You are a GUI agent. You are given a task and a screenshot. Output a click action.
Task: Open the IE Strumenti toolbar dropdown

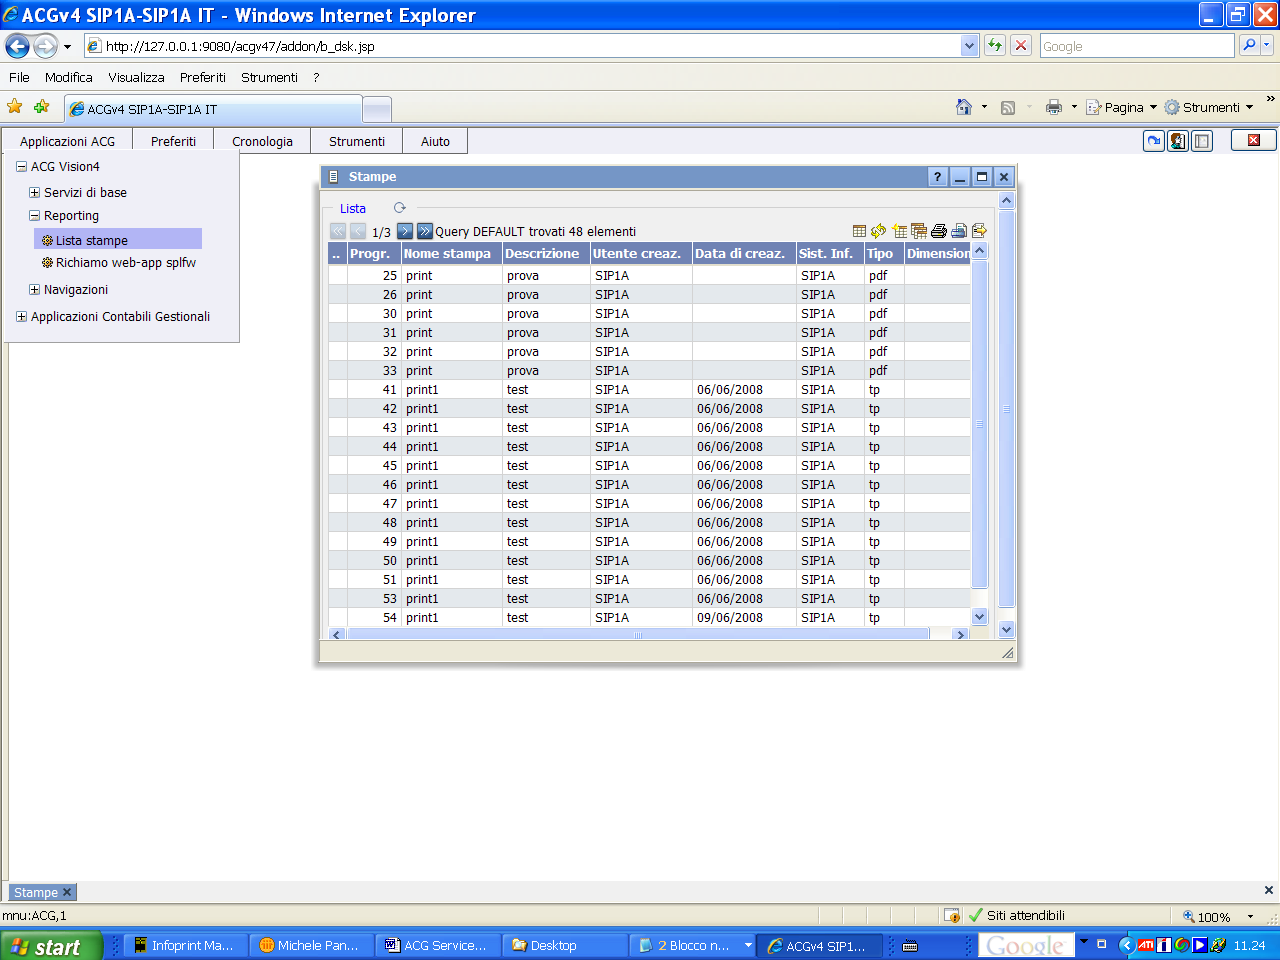tap(1208, 107)
